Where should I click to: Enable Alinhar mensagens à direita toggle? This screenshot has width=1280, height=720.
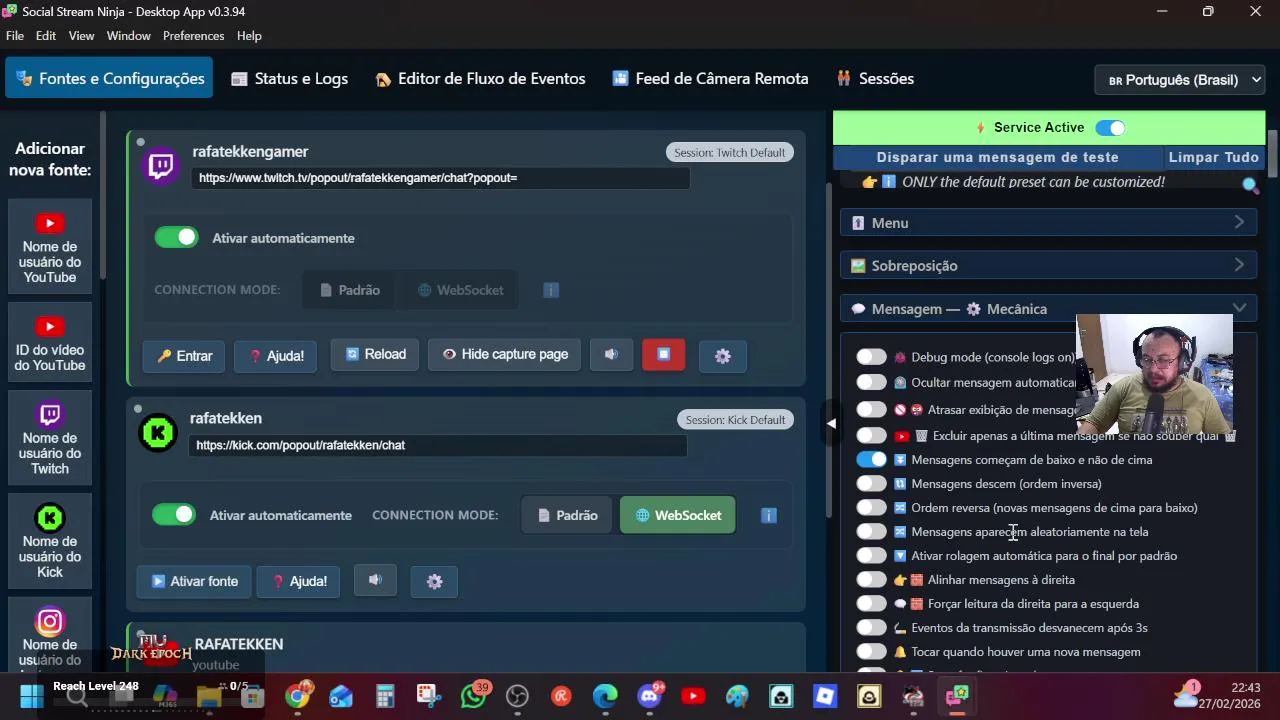coord(871,580)
